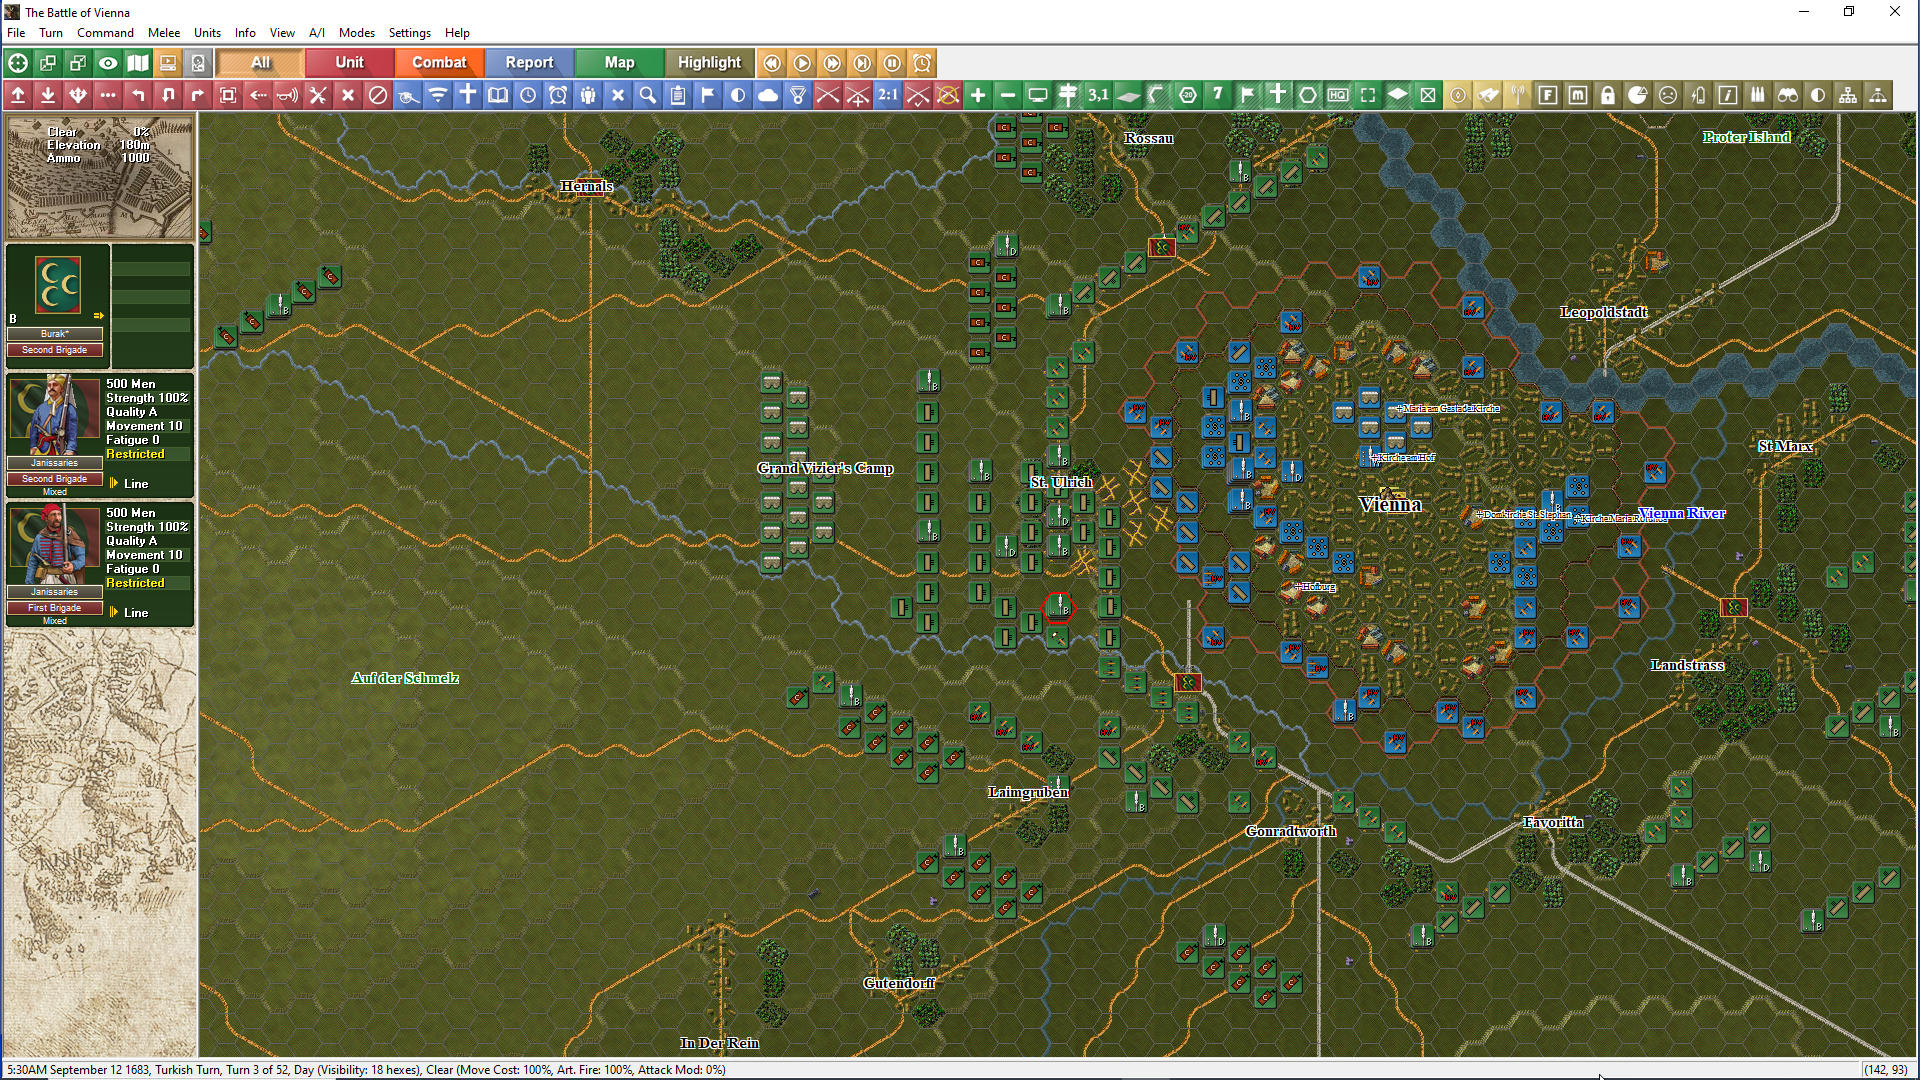Click the padlock icon in toolbar
This screenshot has width=1920, height=1080.
1608,95
